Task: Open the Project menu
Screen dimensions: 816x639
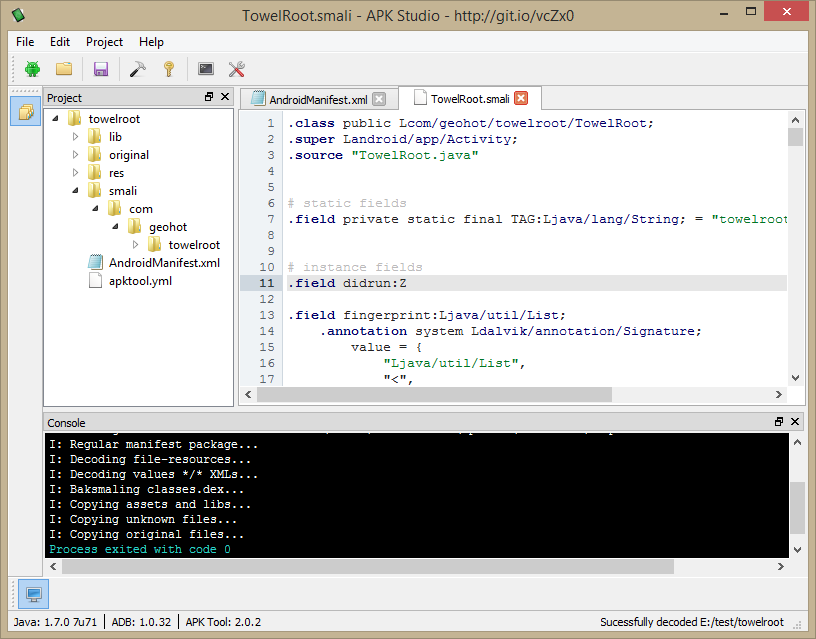Action: point(104,42)
